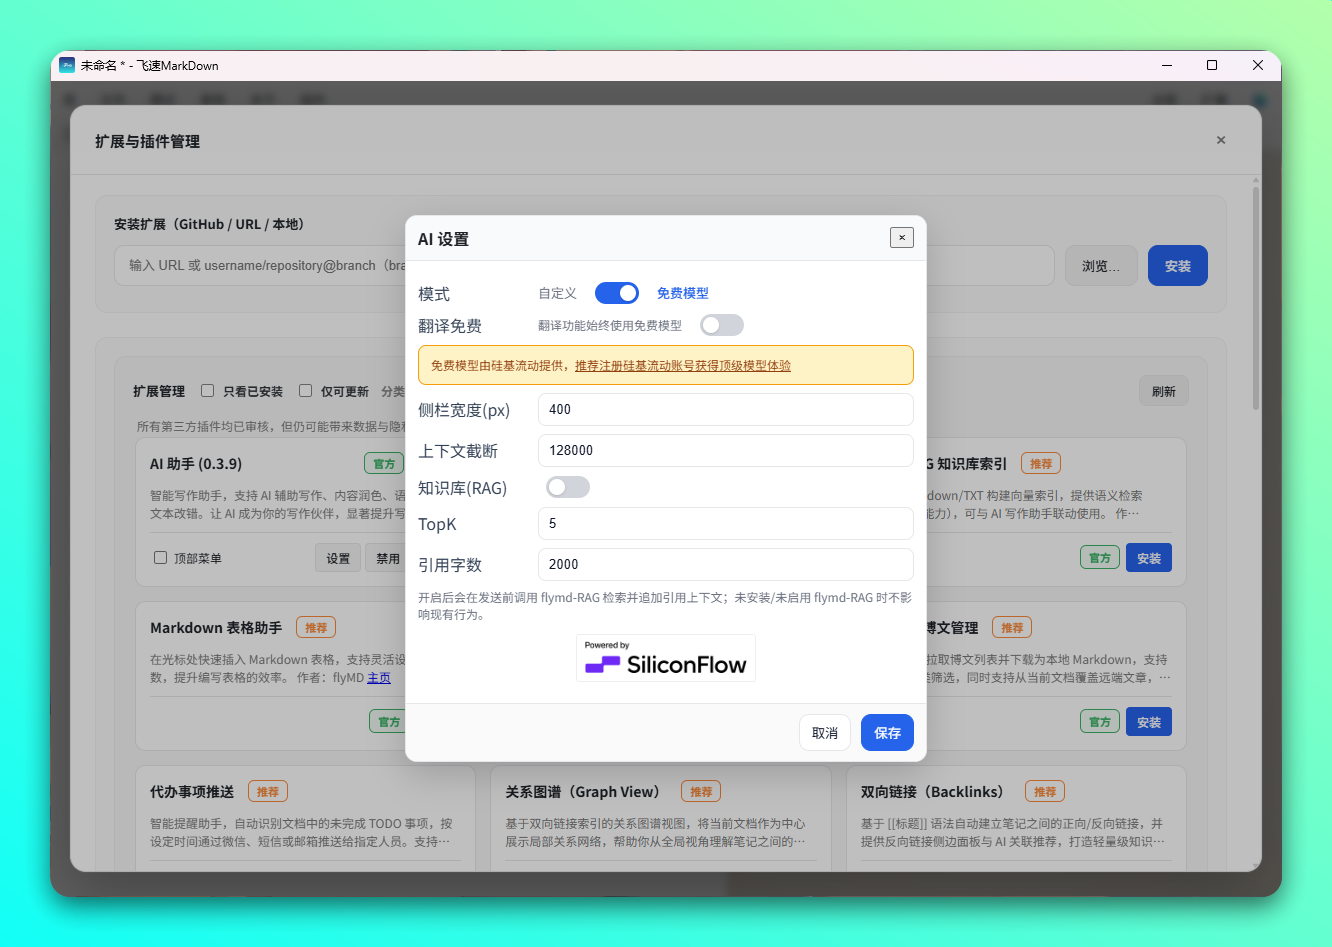This screenshot has width=1332, height=947.
Task: Turn on the knowledge base (RAG) switch
Action: tap(567, 487)
